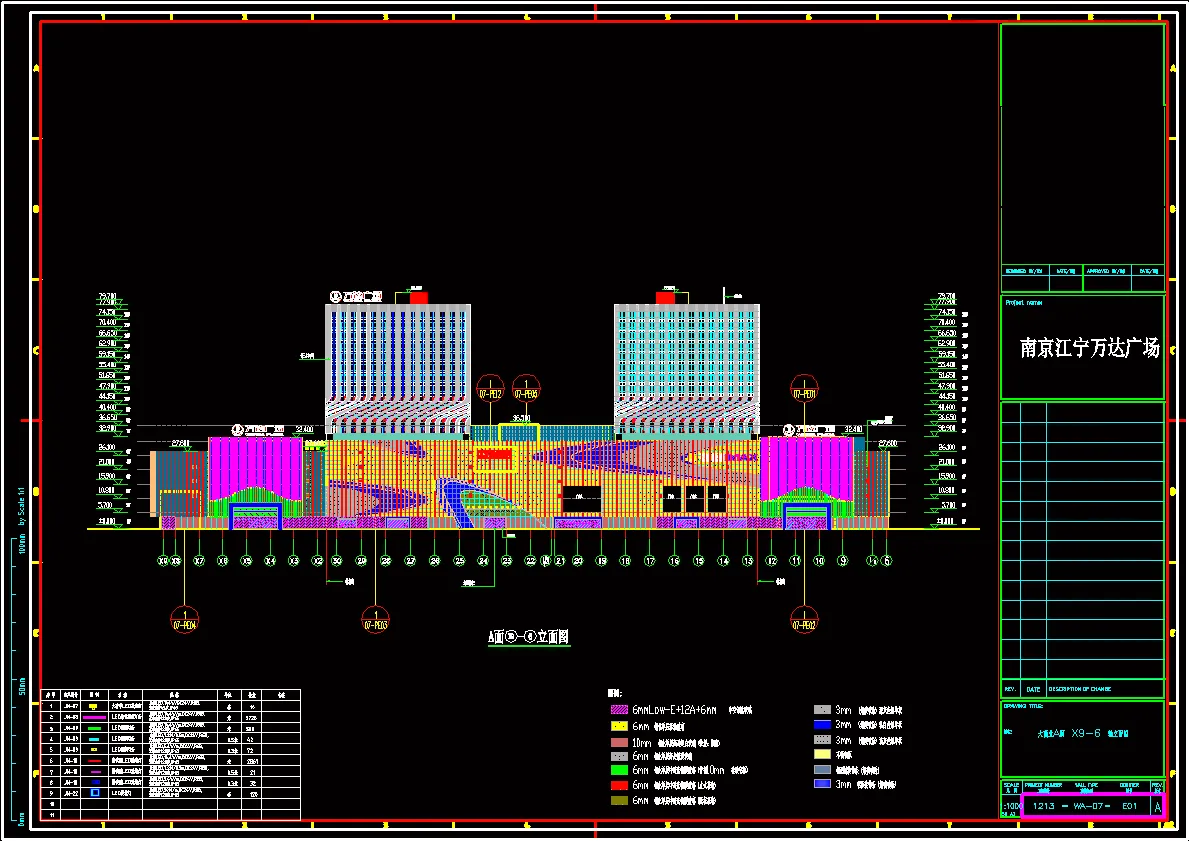Click grid axis bubble 15
Image resolution: width=1189 pixels, height=841 pixels.
698,561
